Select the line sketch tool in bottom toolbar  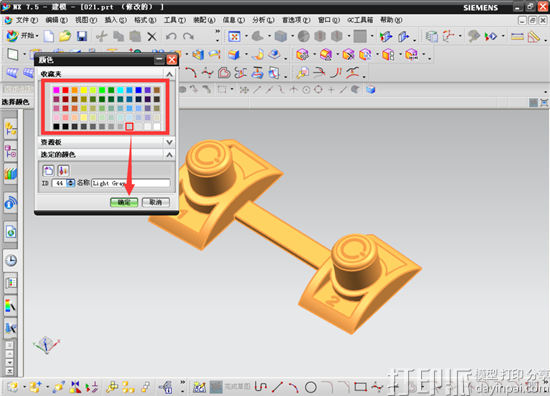[x=277, y=387]
